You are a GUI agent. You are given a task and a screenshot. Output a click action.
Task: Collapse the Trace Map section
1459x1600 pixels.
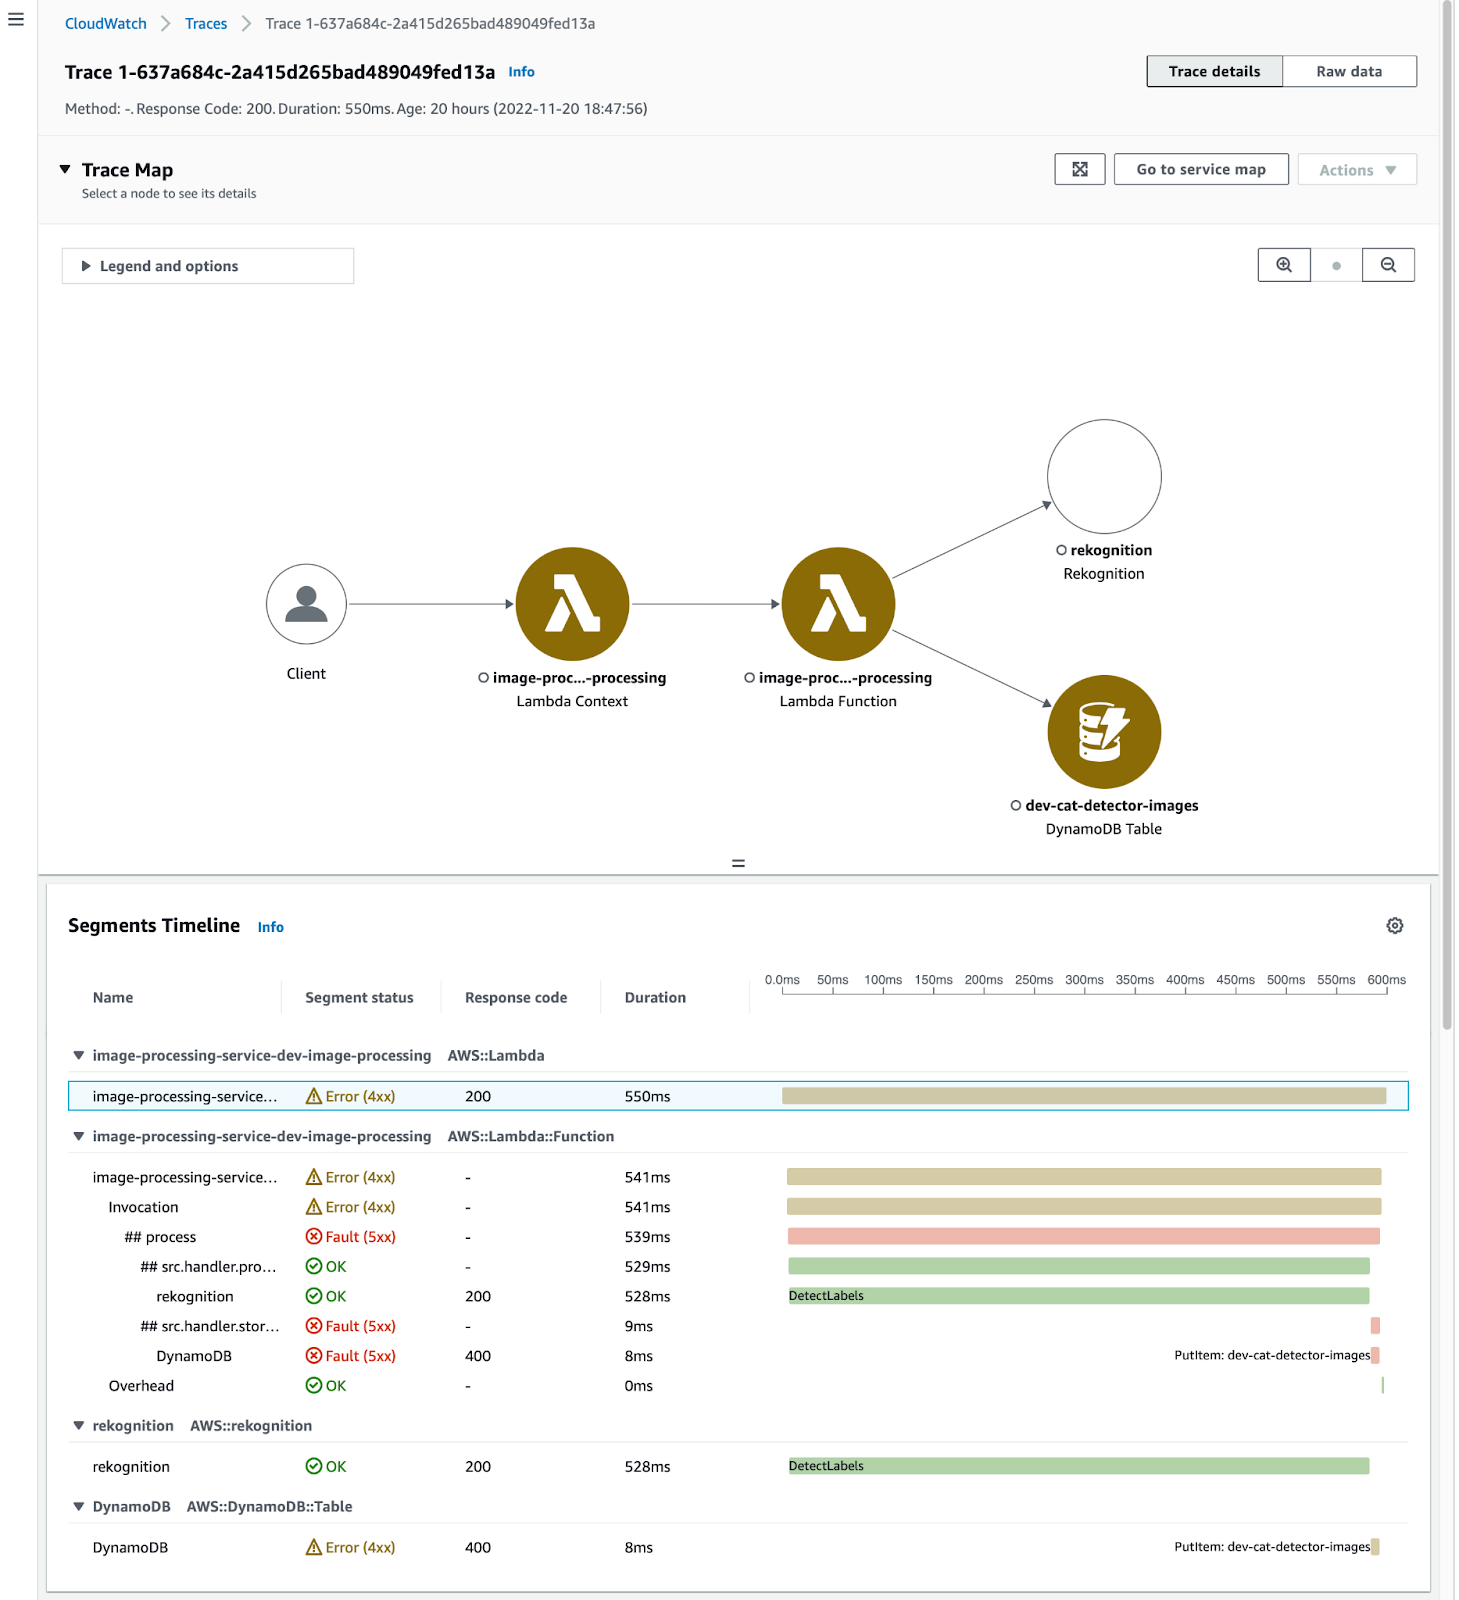point(65,170)
